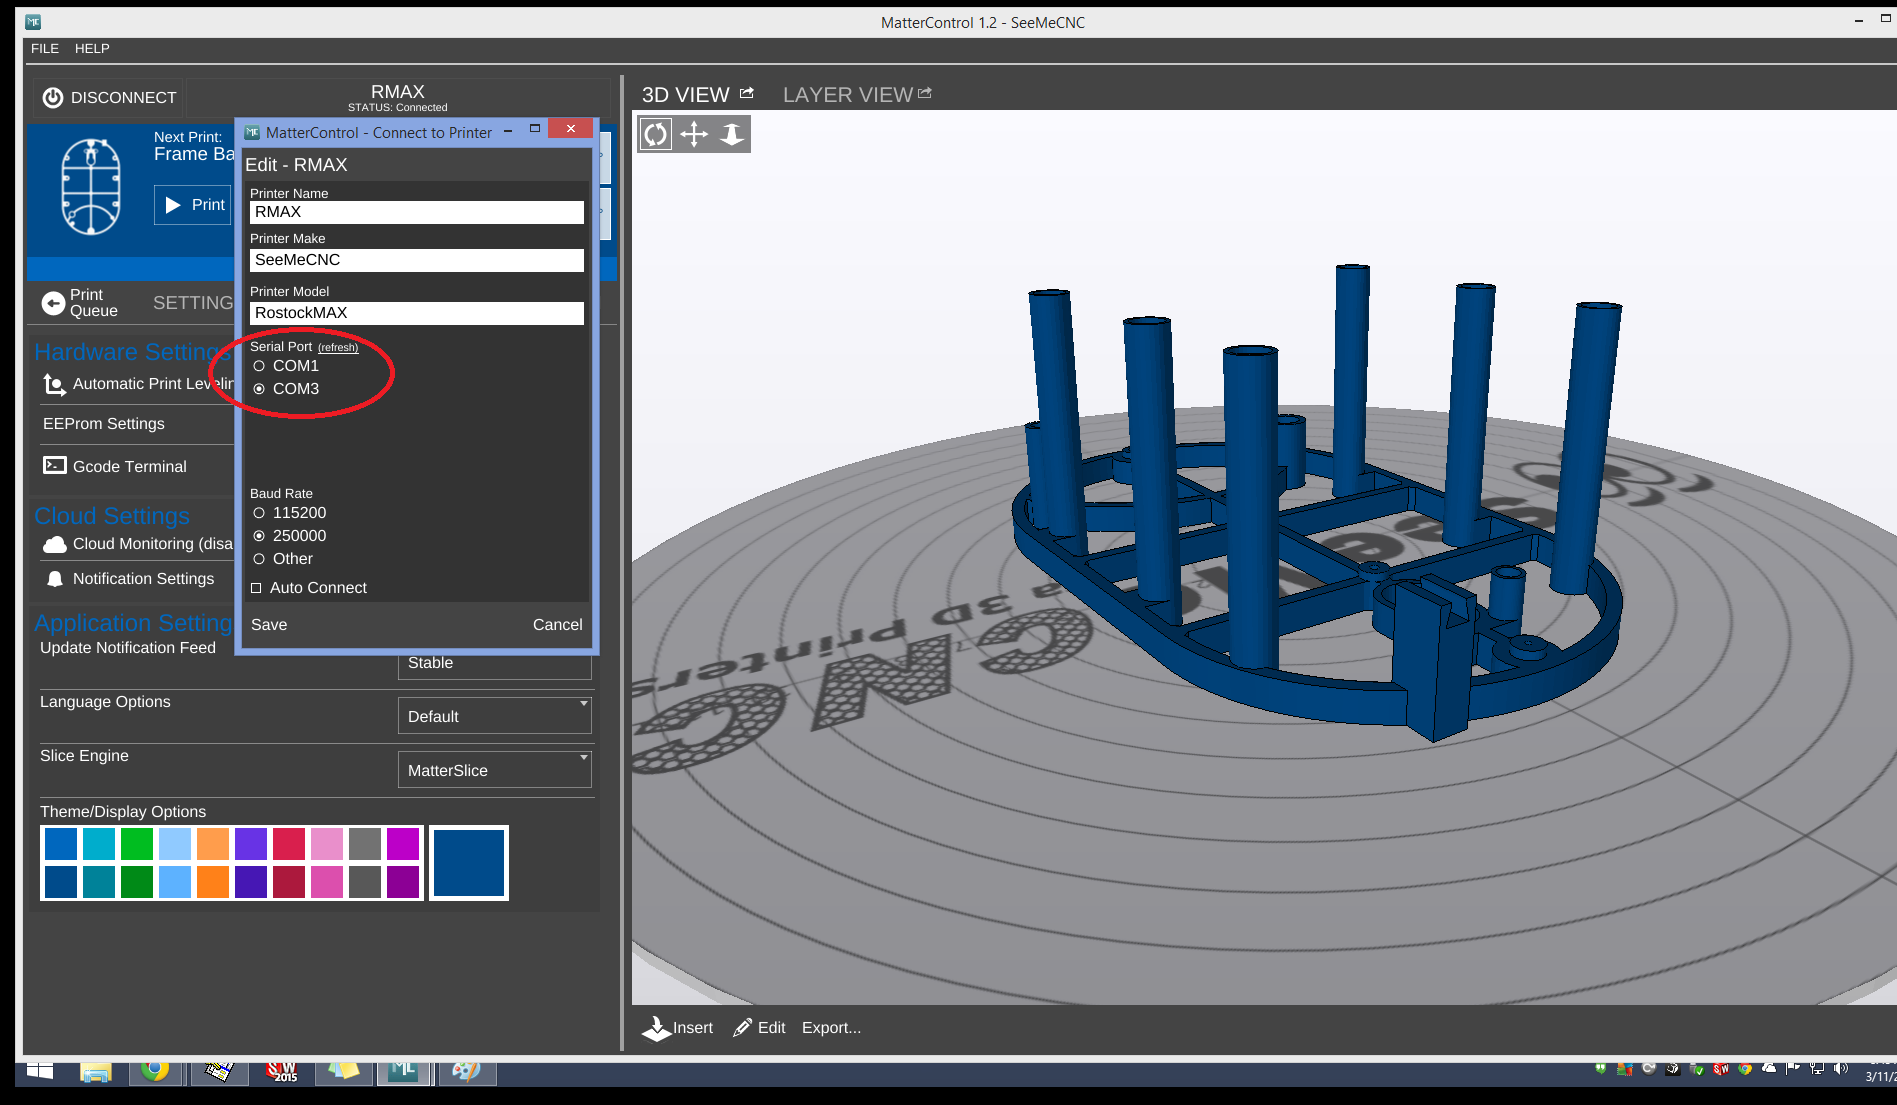Viewport: 1897px width, 1105px height.
Task: Click the Edit pencil icon
Action: 742,1028
